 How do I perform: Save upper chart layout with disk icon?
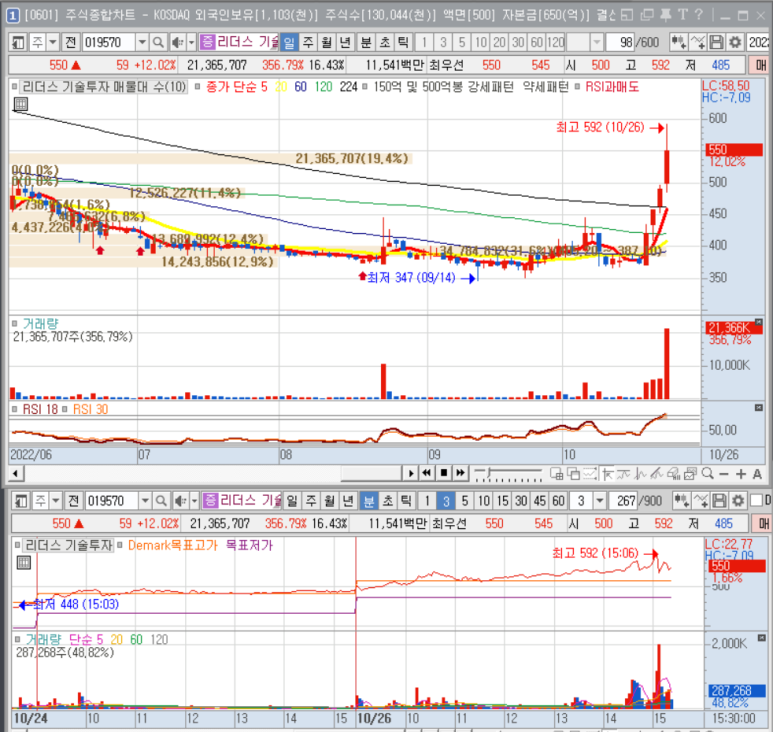[x=716, y=42]
